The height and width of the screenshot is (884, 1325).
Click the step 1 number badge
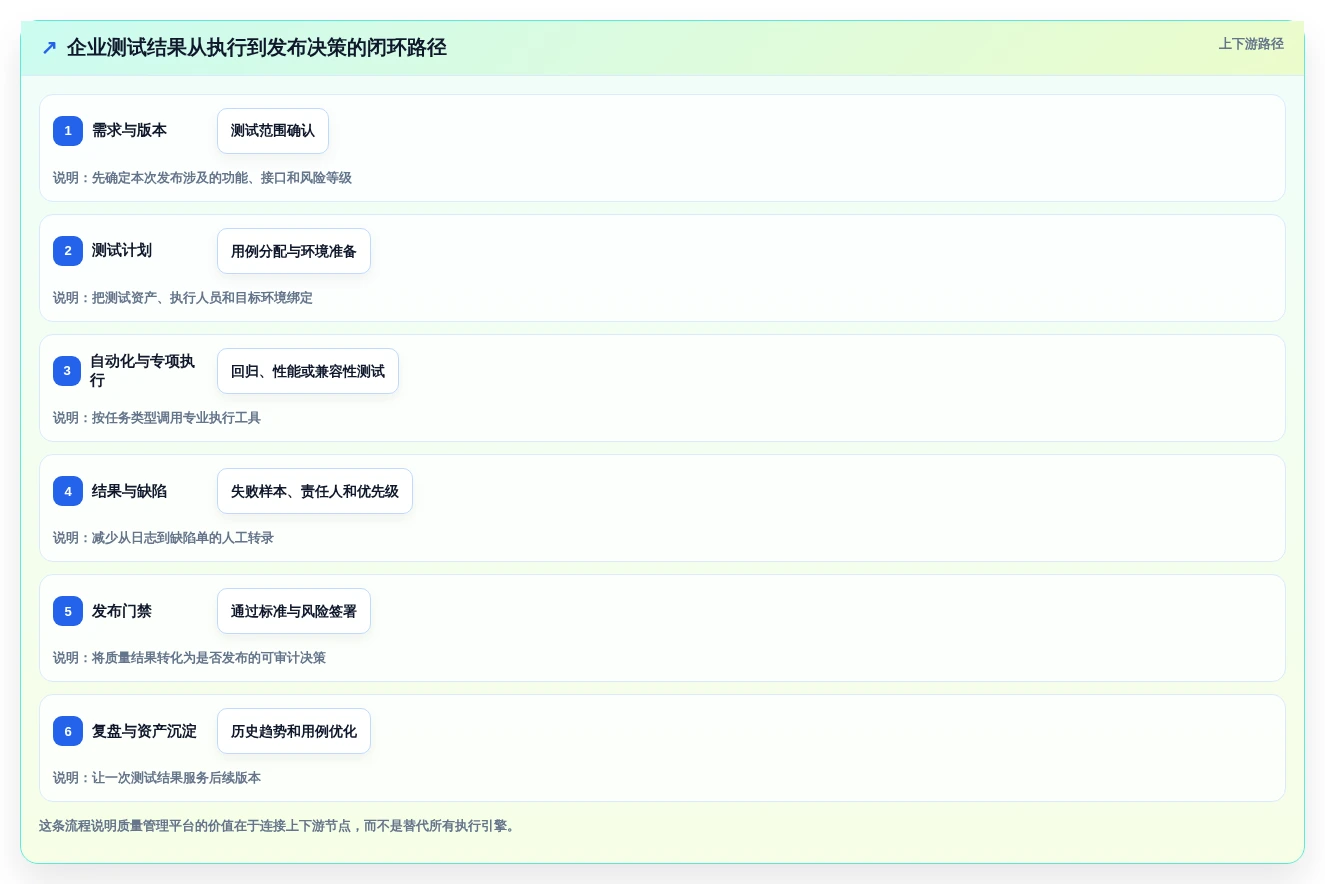pos(68,131)
